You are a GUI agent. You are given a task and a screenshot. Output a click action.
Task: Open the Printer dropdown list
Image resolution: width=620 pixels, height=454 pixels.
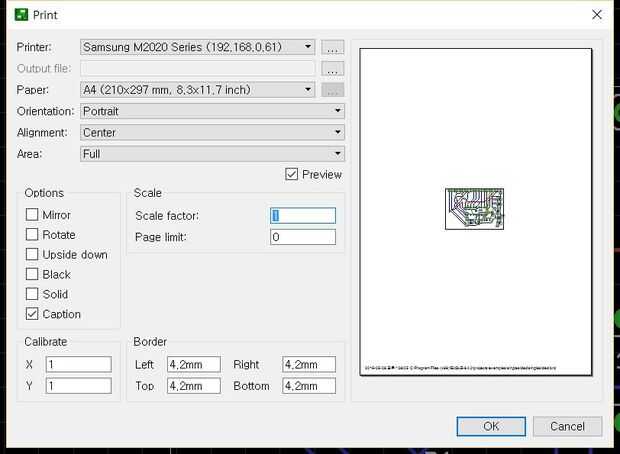point(197,47)
